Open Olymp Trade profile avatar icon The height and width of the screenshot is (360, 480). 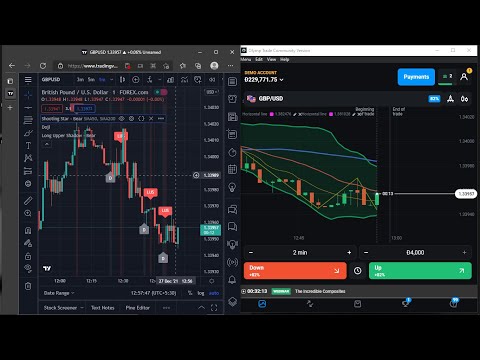click(x=464, y=77)
